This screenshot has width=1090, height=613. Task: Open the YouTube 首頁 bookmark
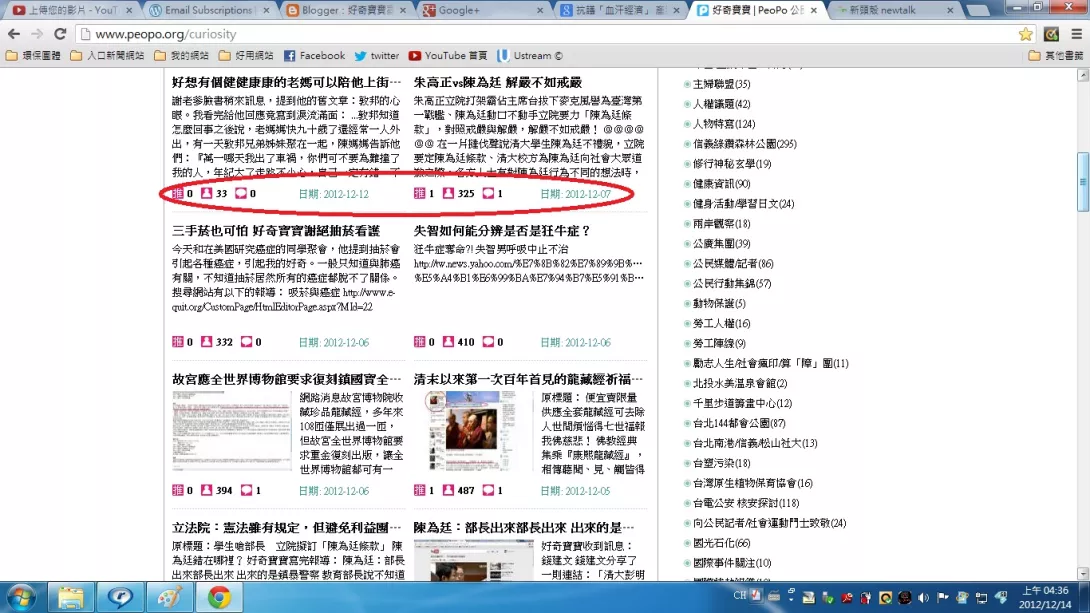[x=448, y=56]
